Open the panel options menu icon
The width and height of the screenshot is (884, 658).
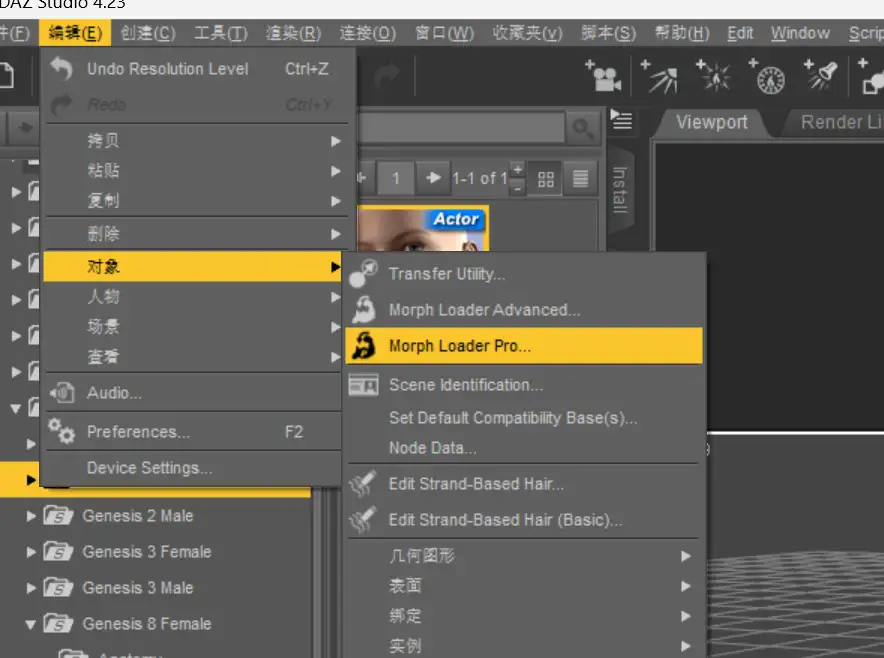621,120
